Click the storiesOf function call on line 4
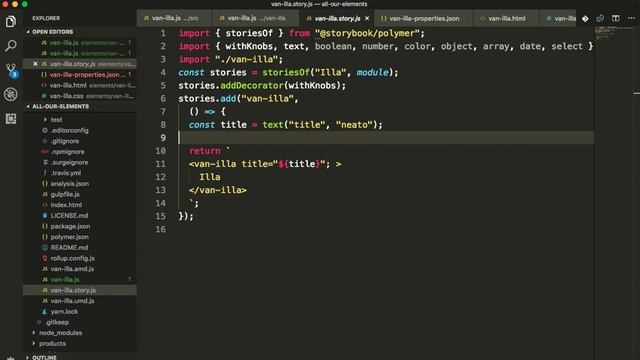The height and width of the screenshot is (360, 640). [286, 72]
